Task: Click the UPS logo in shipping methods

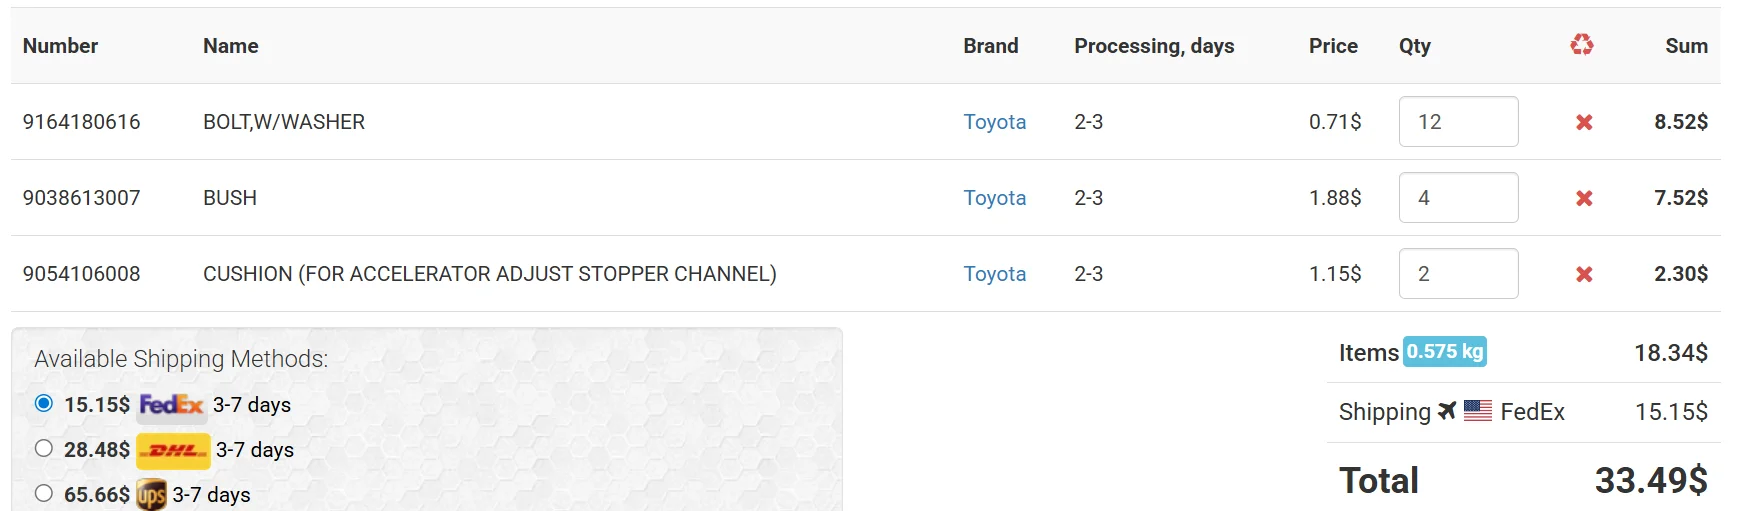Action: [x=151, y=495]
